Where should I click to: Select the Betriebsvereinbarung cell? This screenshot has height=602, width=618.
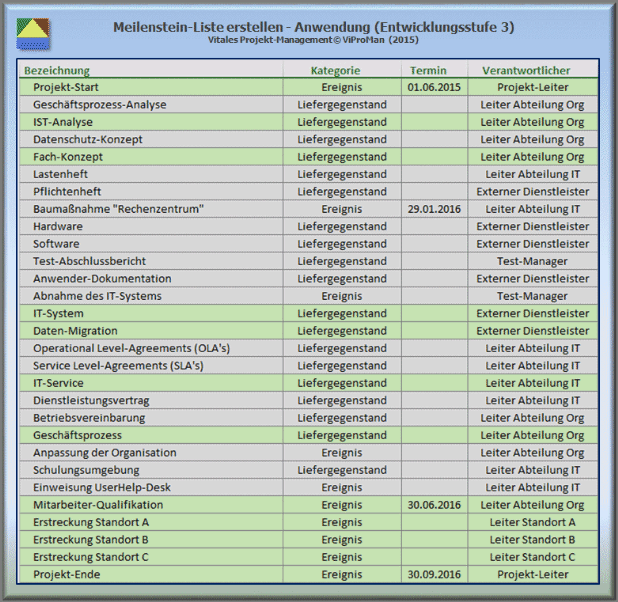pos(151,417)
